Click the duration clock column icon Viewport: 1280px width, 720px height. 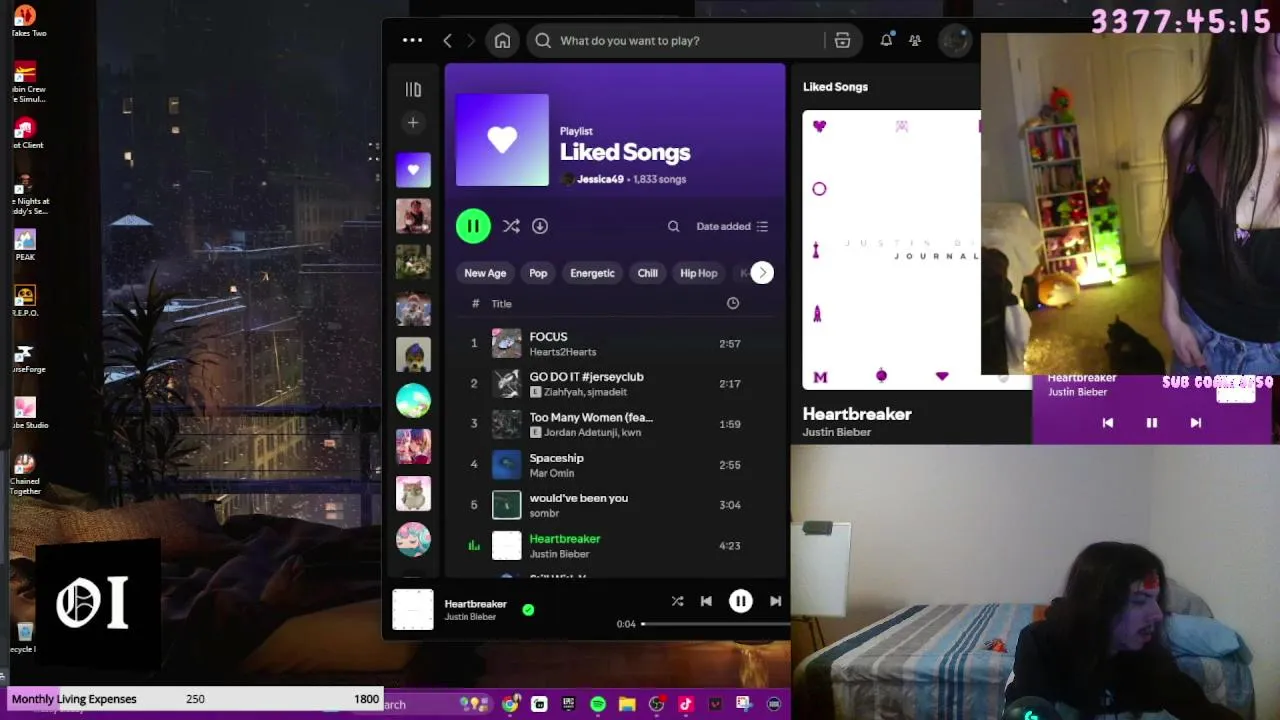(x=733, y=303)
